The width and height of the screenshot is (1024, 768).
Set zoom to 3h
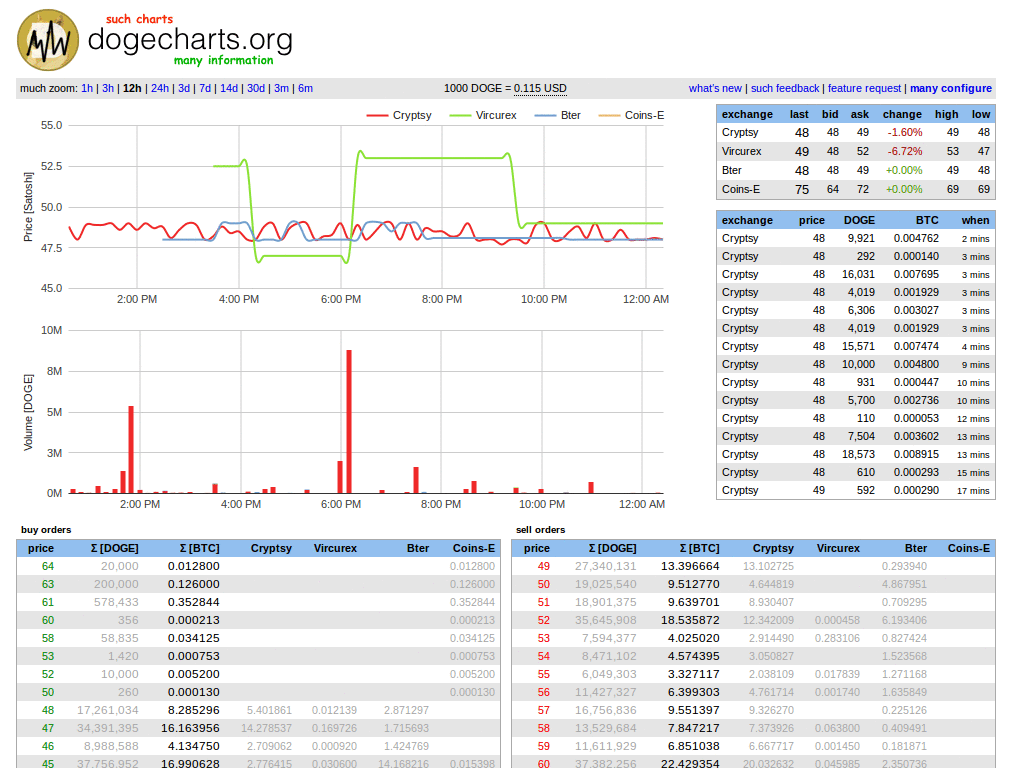coord(108,88)
